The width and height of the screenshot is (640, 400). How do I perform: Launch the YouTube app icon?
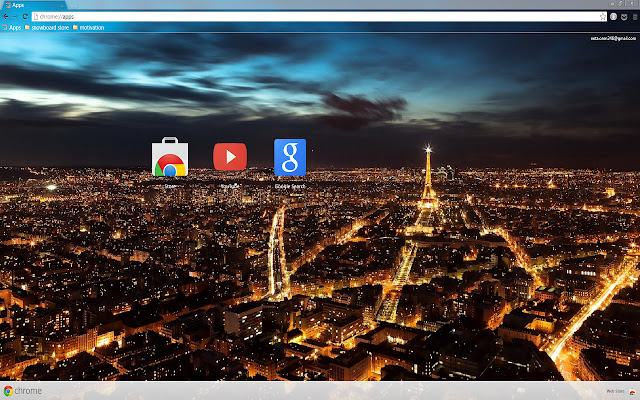pyautogui.click(x=230, y=157)
